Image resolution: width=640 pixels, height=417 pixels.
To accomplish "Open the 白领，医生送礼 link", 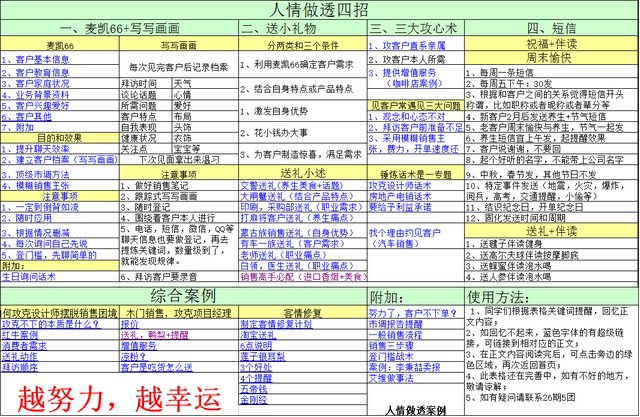I will pyautogui.click(x=297, y=266).
